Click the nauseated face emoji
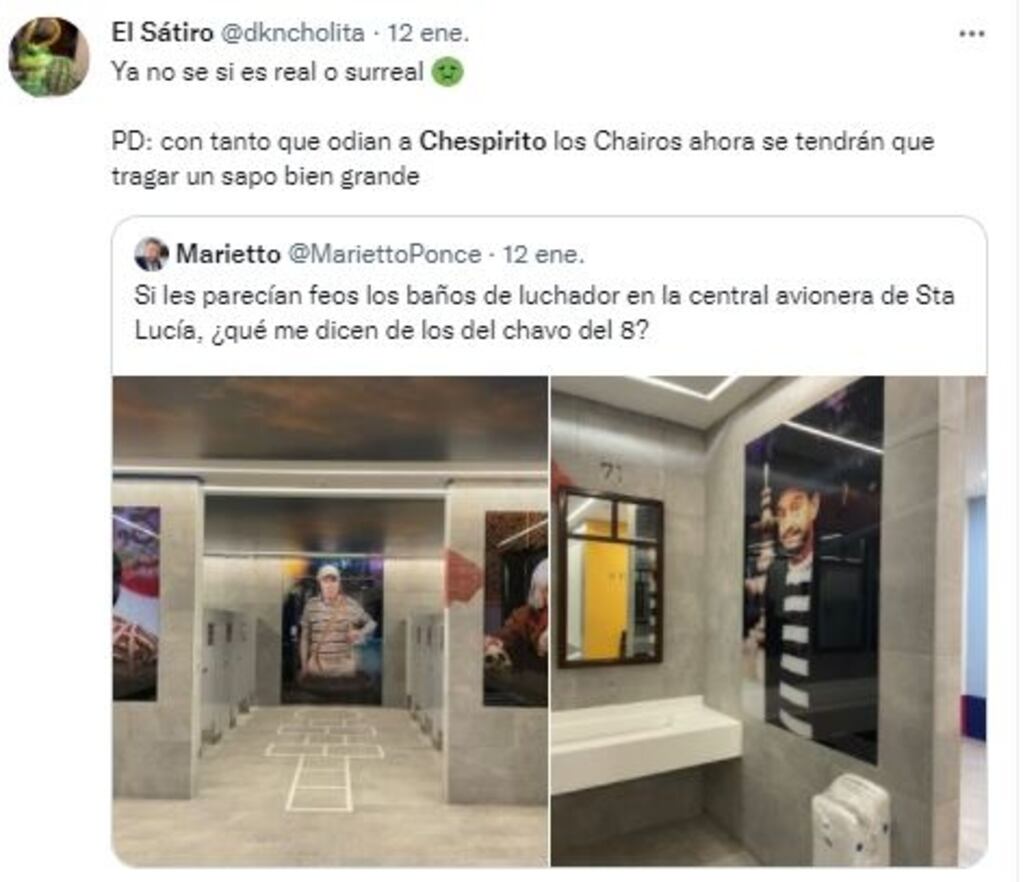 coord(448,72)
